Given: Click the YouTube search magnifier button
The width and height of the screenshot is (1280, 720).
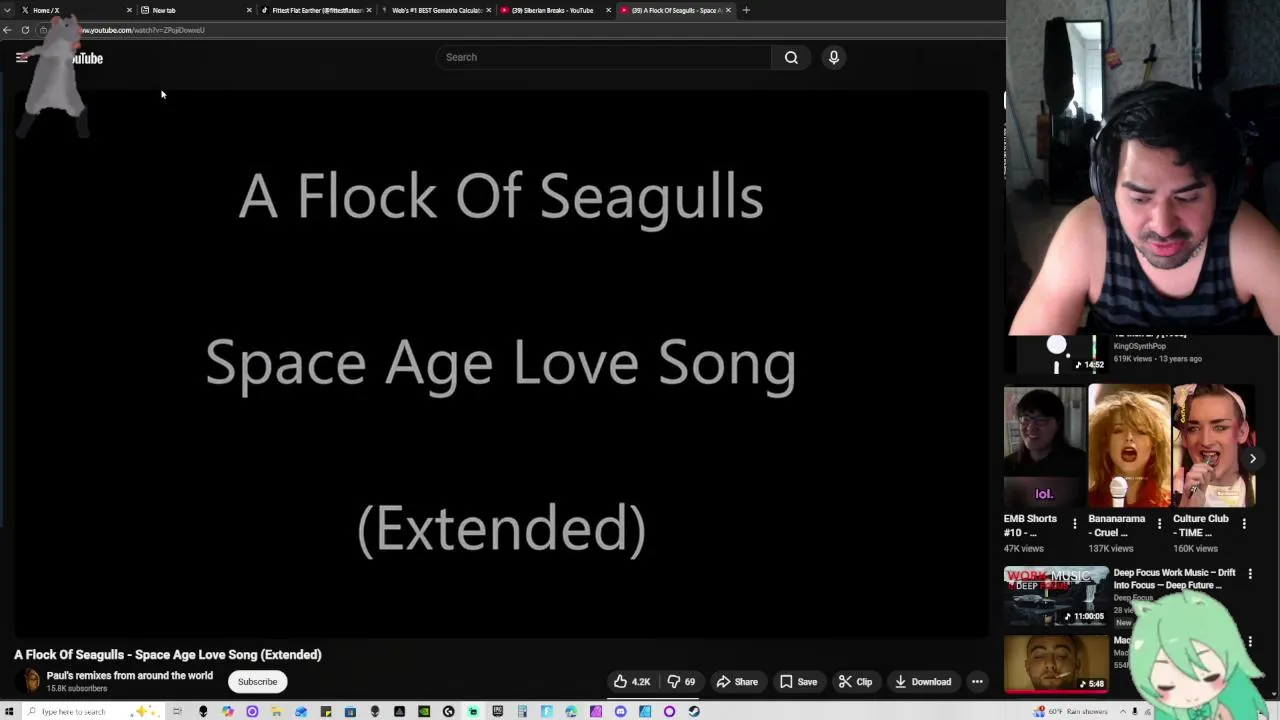Looking at the screenshot, I should pos(791,57).
